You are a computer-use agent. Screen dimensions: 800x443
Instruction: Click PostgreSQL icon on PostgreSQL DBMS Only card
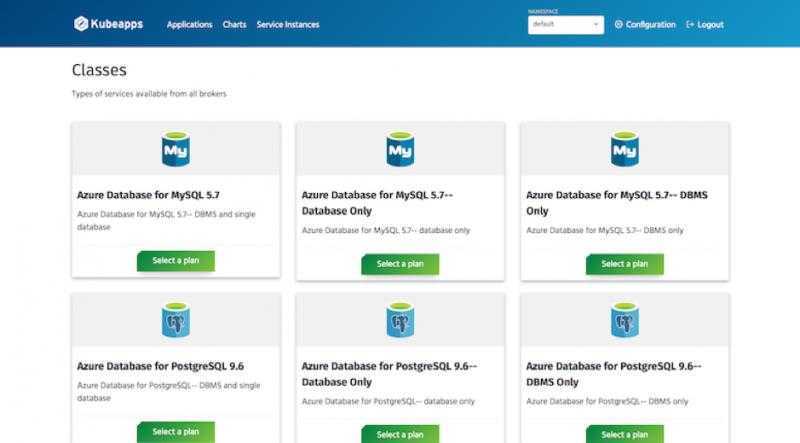tap(624, 320)
